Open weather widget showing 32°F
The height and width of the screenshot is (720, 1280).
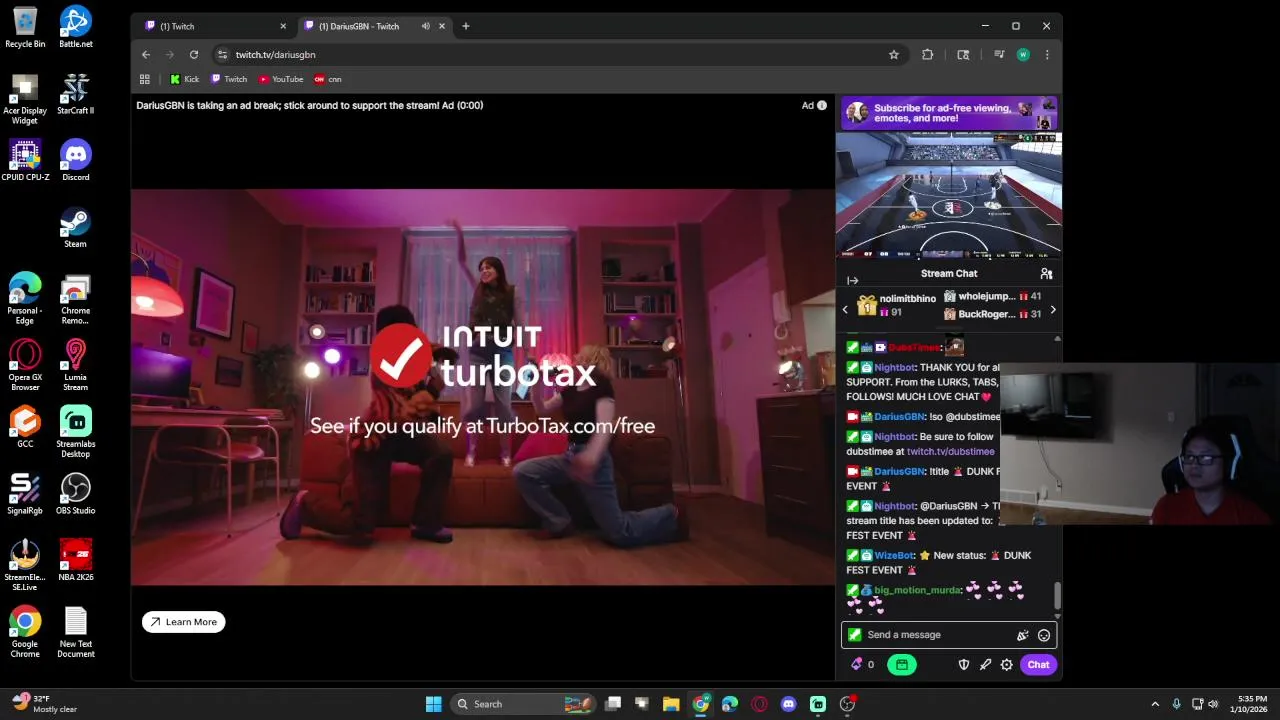44,704
